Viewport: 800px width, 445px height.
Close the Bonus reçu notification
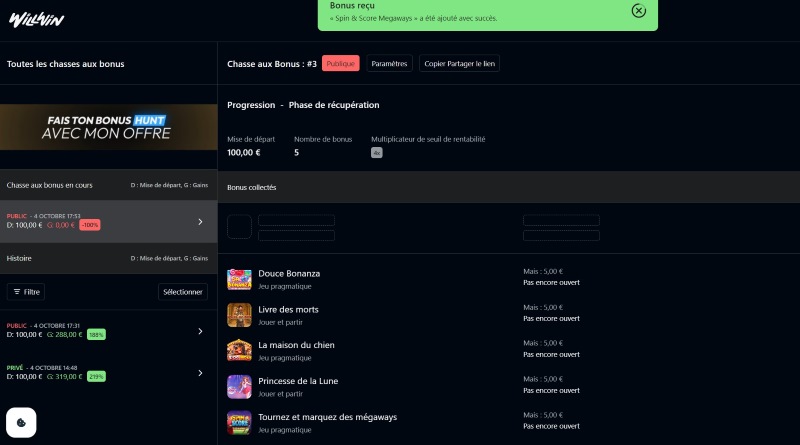638,11
